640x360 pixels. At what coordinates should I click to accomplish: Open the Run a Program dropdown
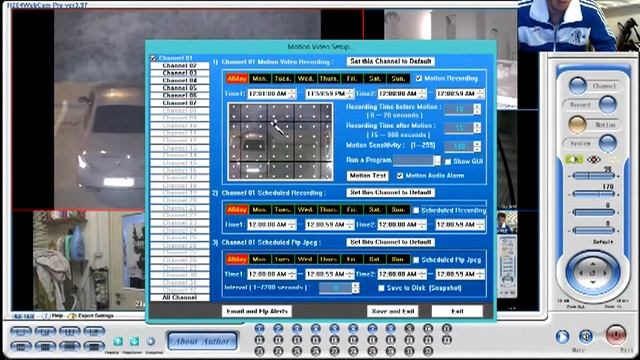coord(437,160)
